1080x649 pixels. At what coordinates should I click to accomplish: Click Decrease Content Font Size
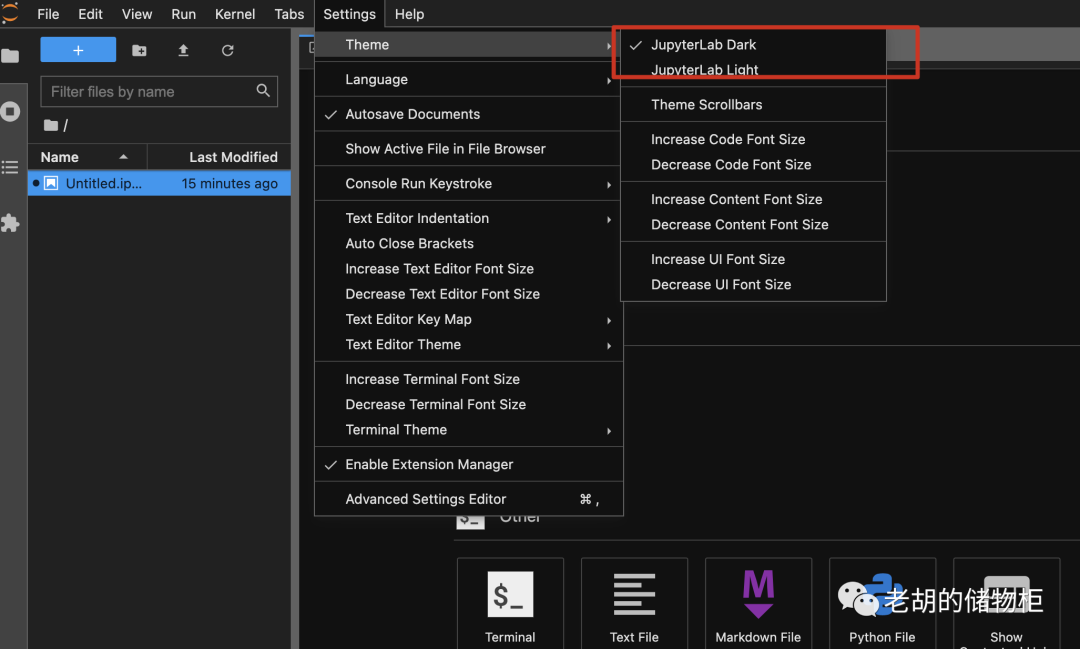point(753,225)
